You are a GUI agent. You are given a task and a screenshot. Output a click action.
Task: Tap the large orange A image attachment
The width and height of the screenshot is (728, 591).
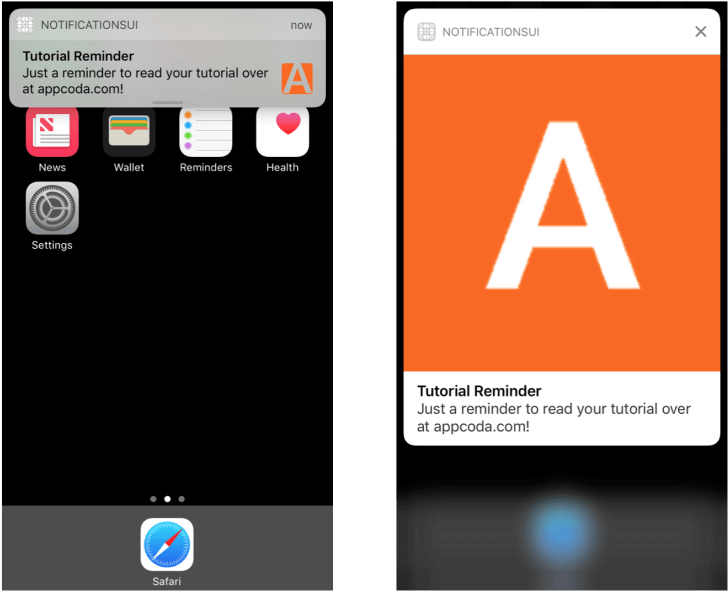(562, 213)
